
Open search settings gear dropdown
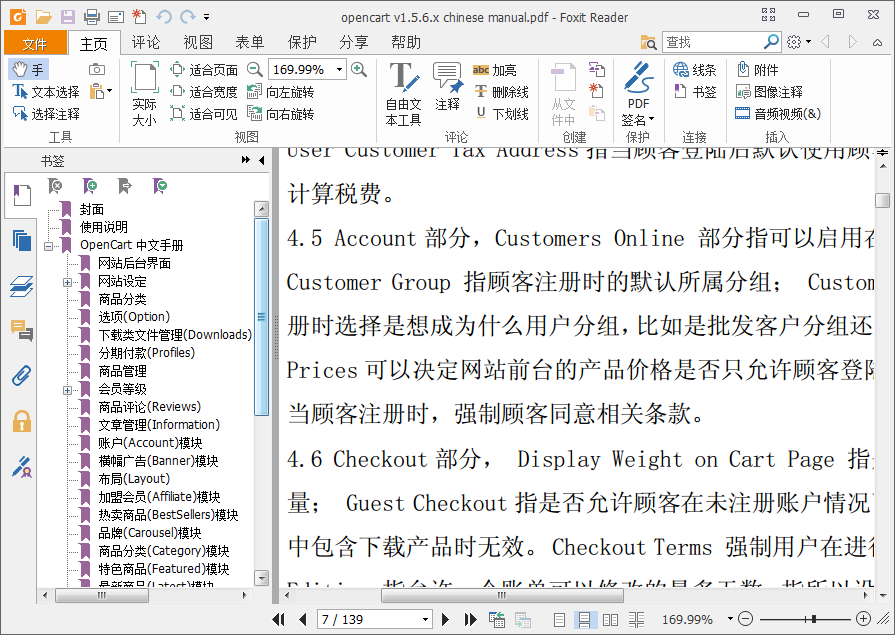coord(799,42)
